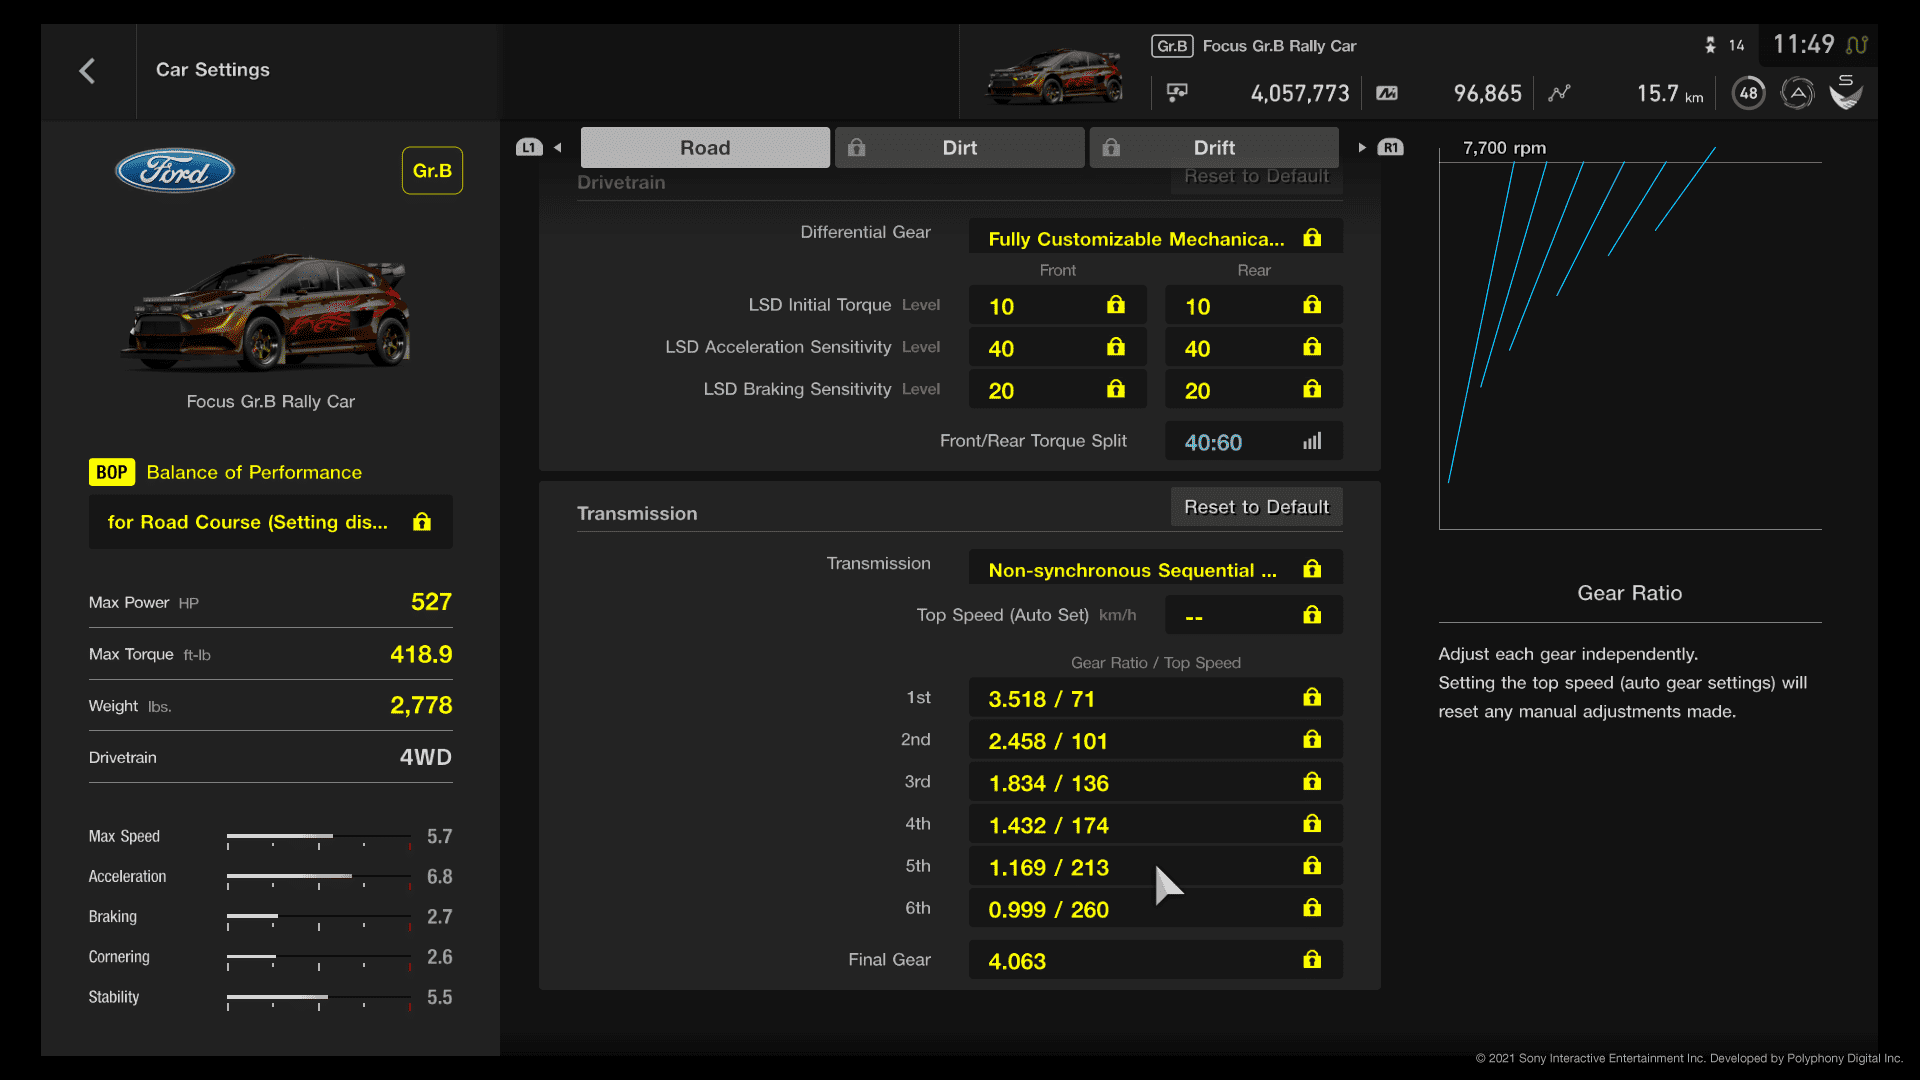Click the lock icon on Dirt tab
This screenshot has width=1920, height=1080.
pyautogui.click(x=857, y=148)
